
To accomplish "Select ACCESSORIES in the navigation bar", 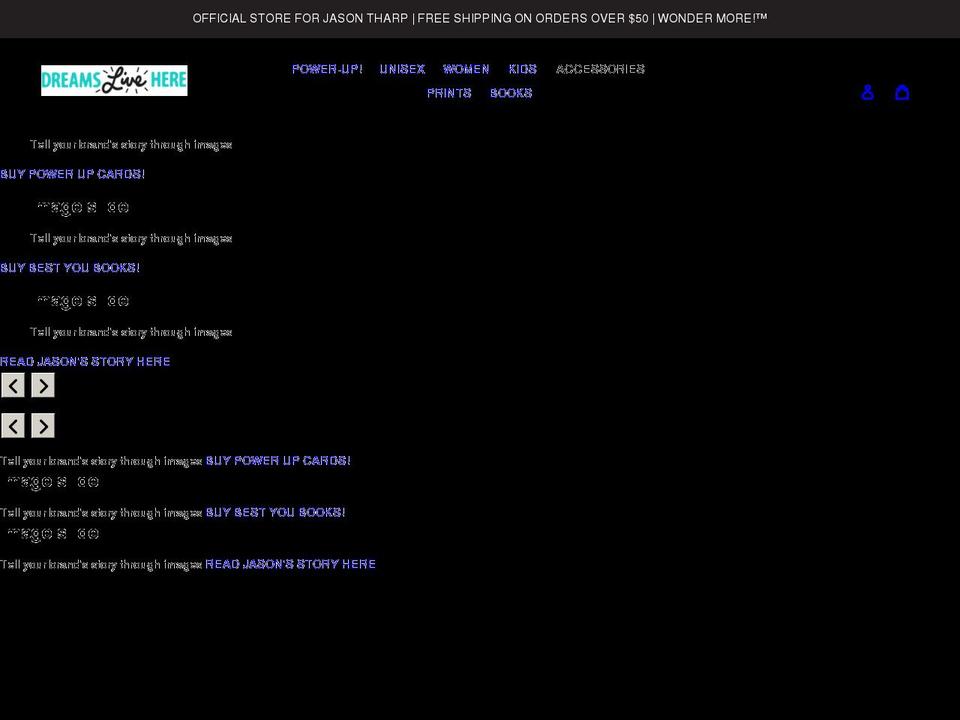I will (600, 69).
